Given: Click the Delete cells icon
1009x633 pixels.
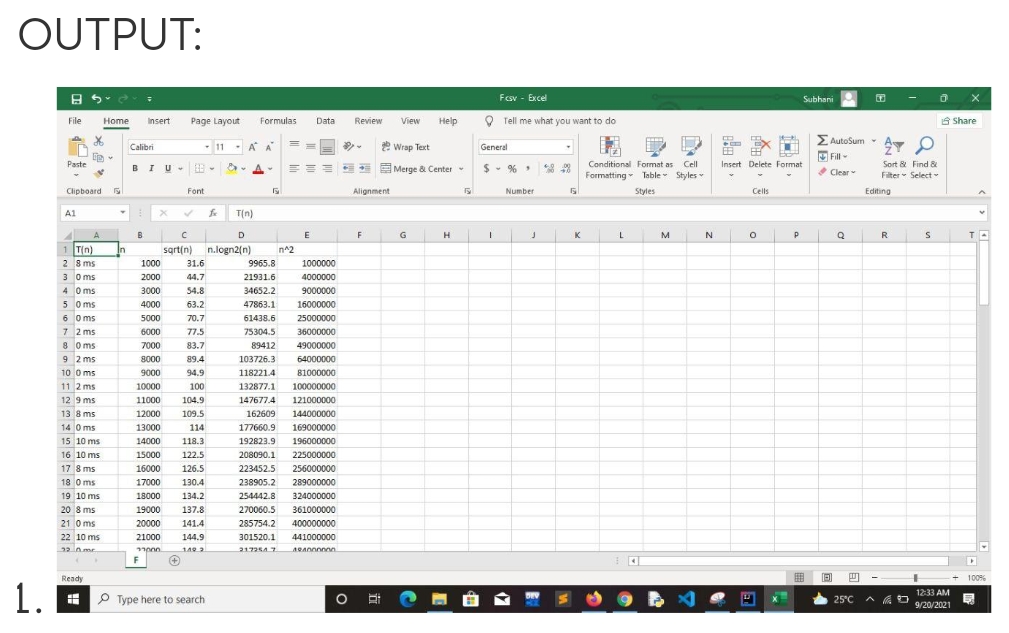Looking at the screenshot, I should pos(760,147).
